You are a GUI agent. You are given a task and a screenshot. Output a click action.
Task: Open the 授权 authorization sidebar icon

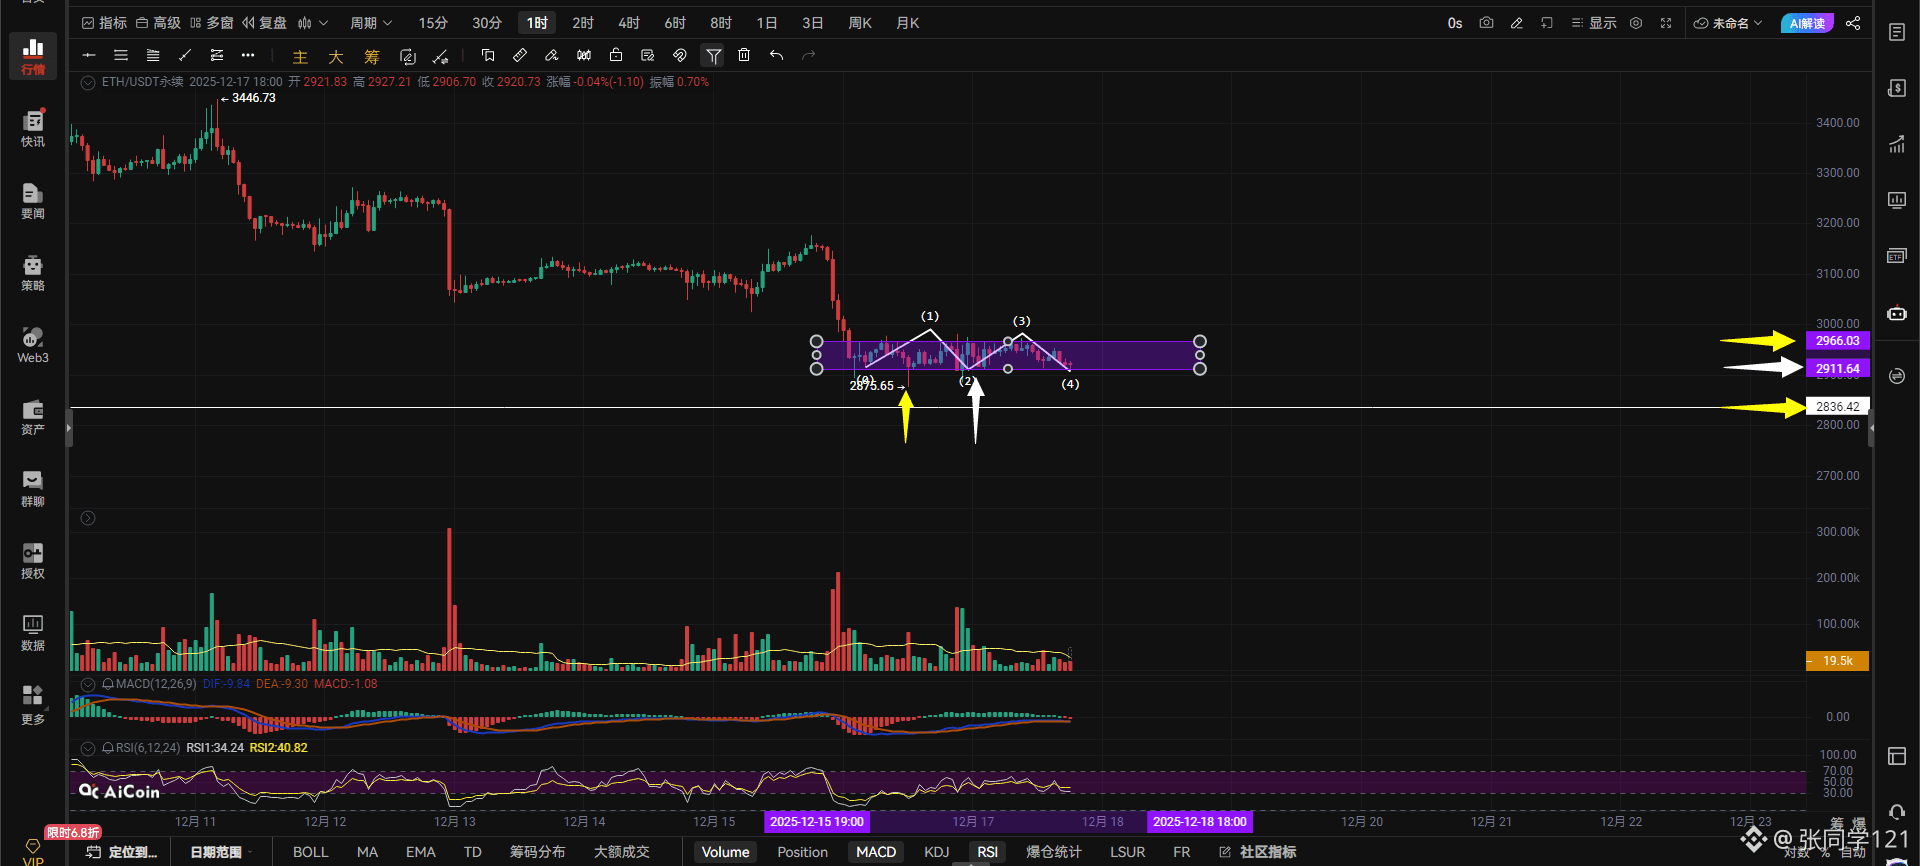[x=33, y=560]
